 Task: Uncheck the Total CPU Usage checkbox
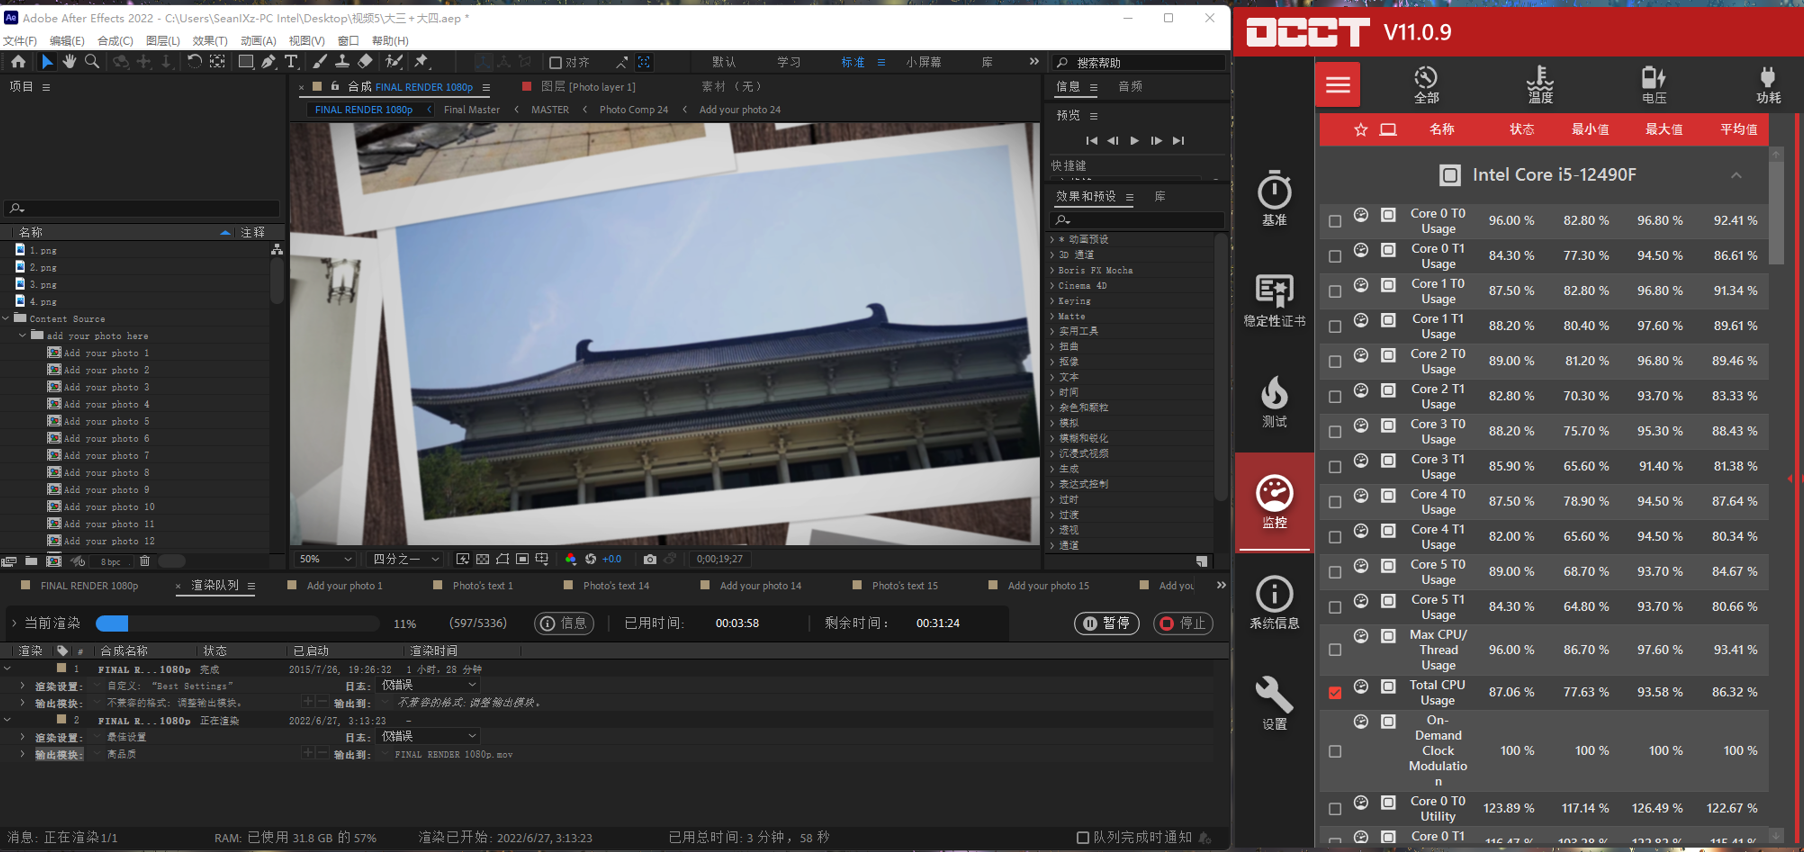(x=1335, y=692)
